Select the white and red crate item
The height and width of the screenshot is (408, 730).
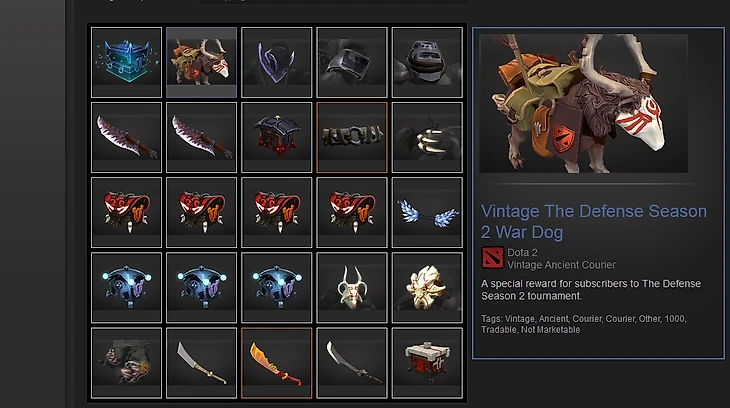427,363
